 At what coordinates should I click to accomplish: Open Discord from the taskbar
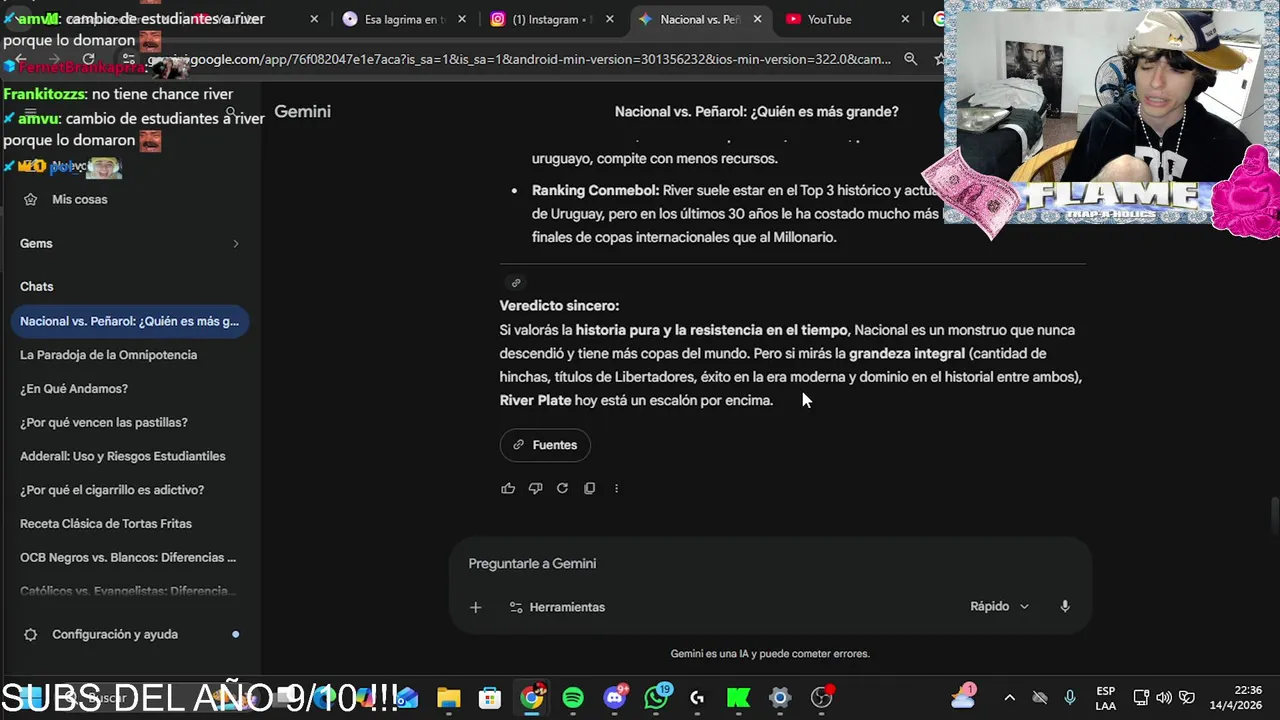615,698
